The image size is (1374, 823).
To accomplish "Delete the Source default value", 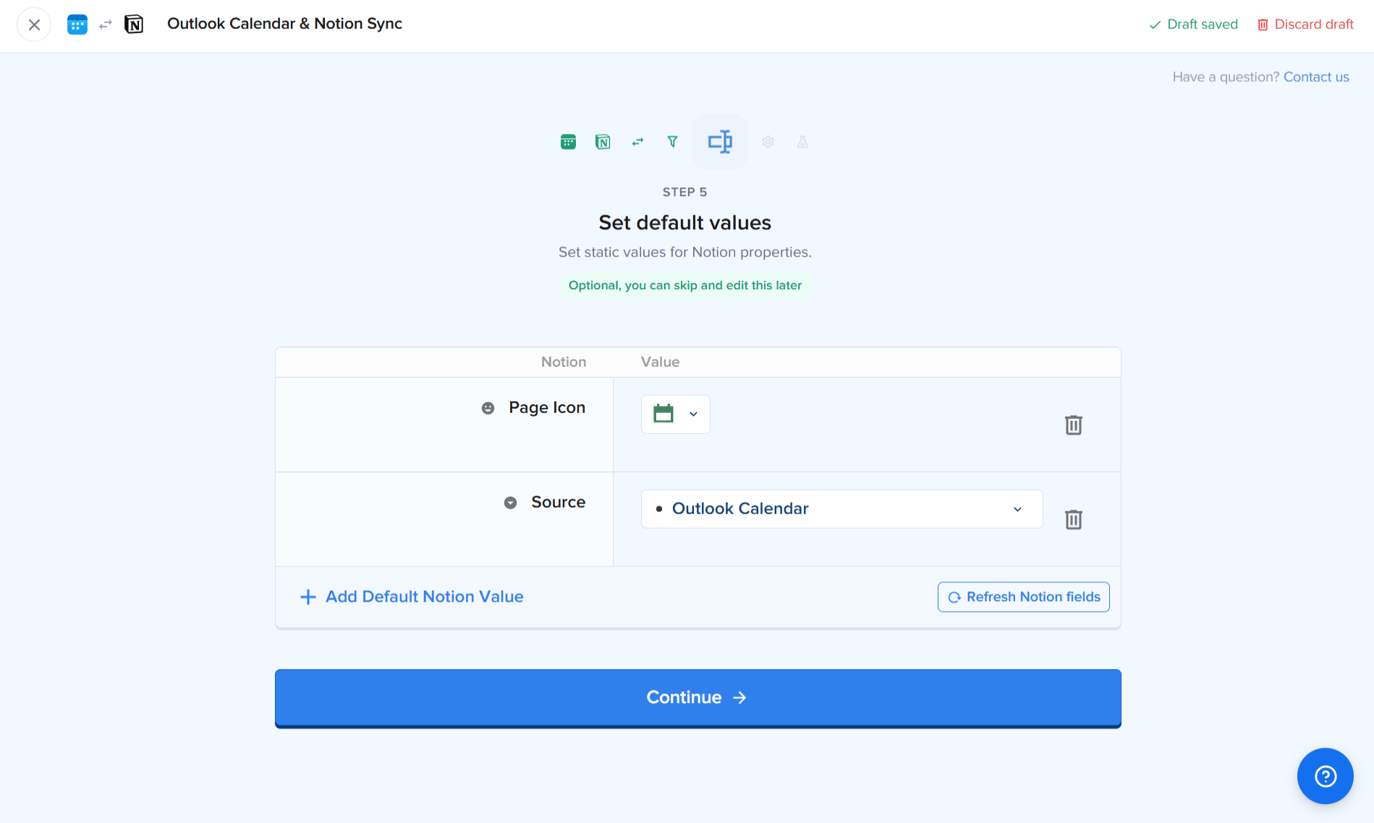I will coord(1073,520).
